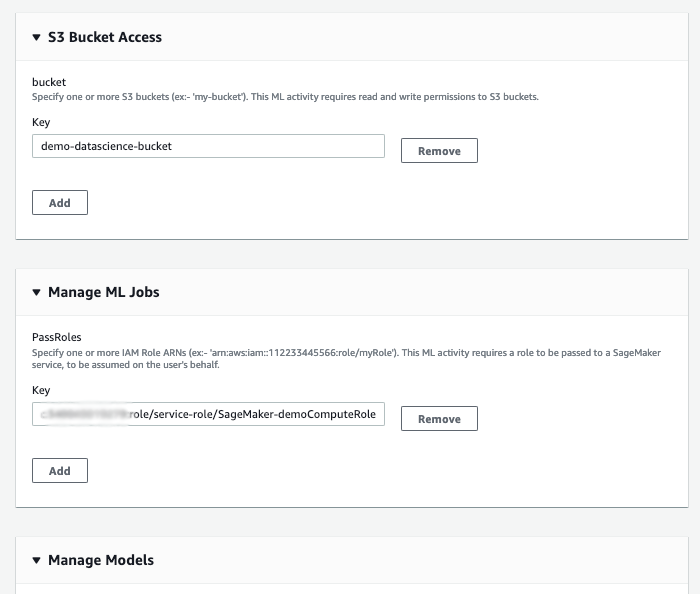Collapse the Manage ML Jobs section triangle
This screenshot has height=594, width=700.
tap(37, 293)
